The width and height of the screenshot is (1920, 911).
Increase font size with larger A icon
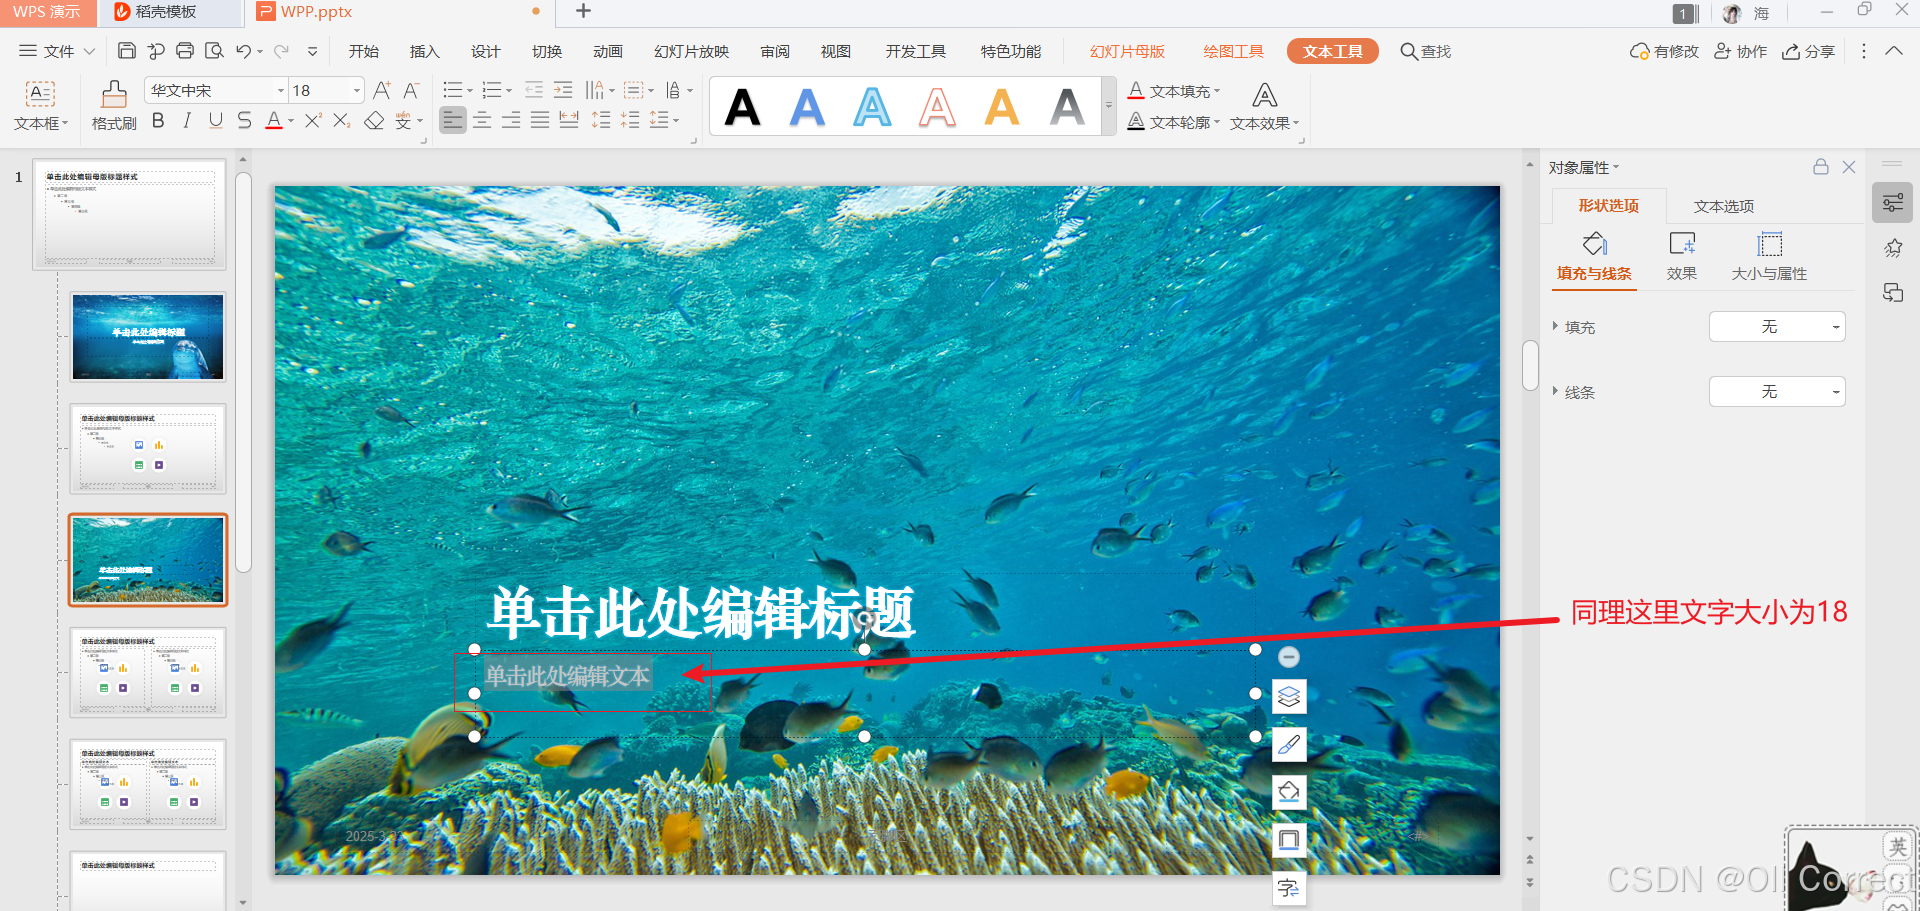[382, 91]
